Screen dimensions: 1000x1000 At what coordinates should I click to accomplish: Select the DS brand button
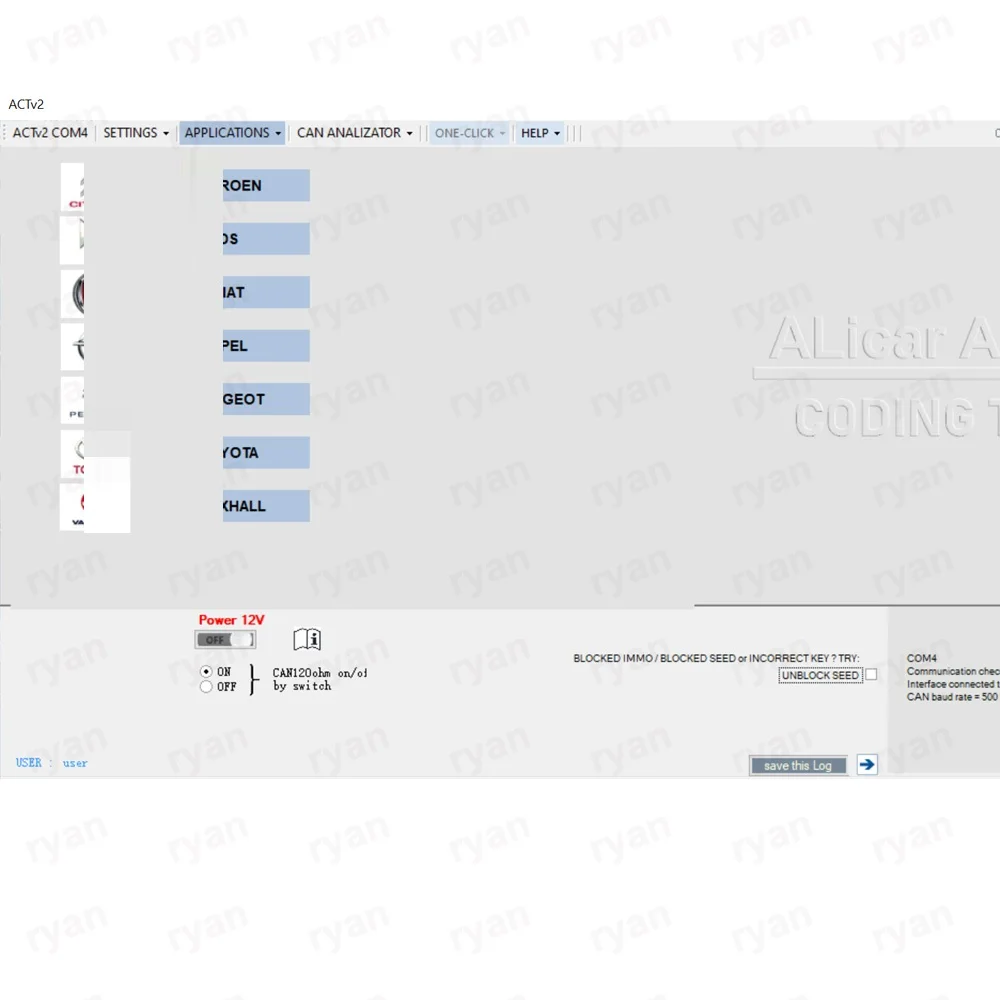(x=266, y=239)
